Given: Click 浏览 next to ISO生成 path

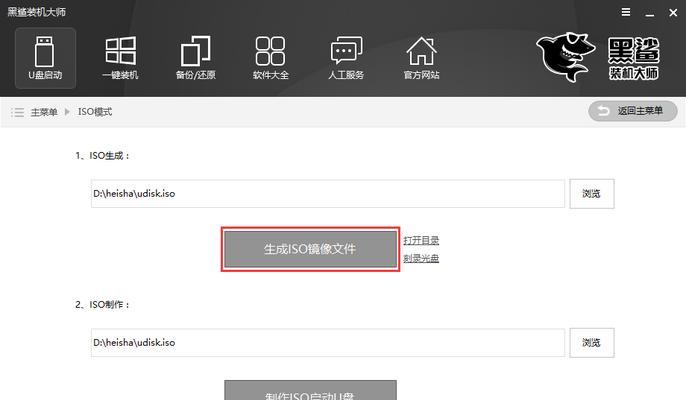Looking at the screenshot, I should tap(592, 193).
